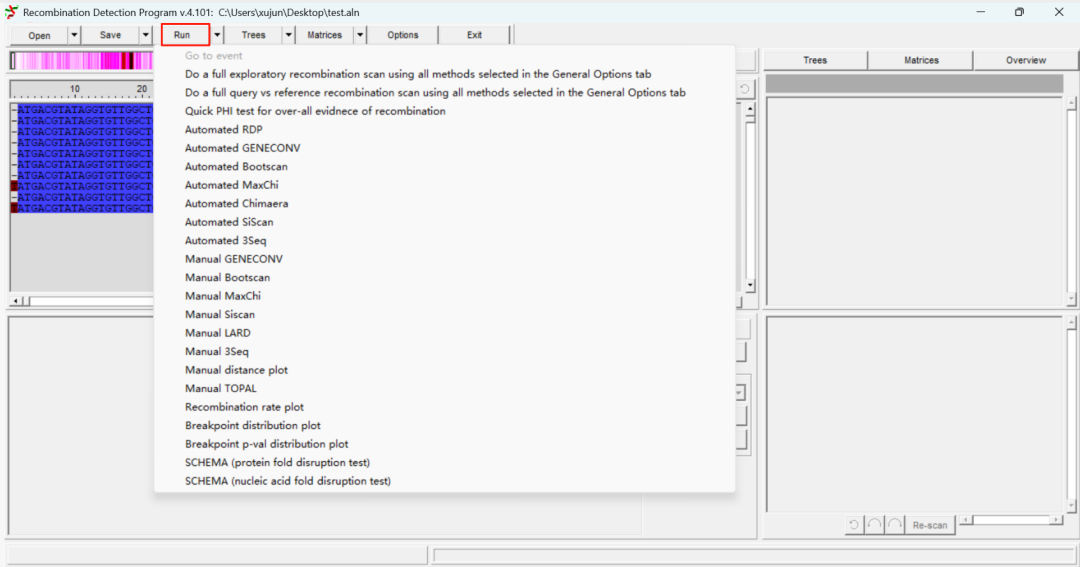Screen dimensions: 1080x567
Task: Click left arrow of sequence alignment horizontal scrollbar
Action: click(16, 301)
